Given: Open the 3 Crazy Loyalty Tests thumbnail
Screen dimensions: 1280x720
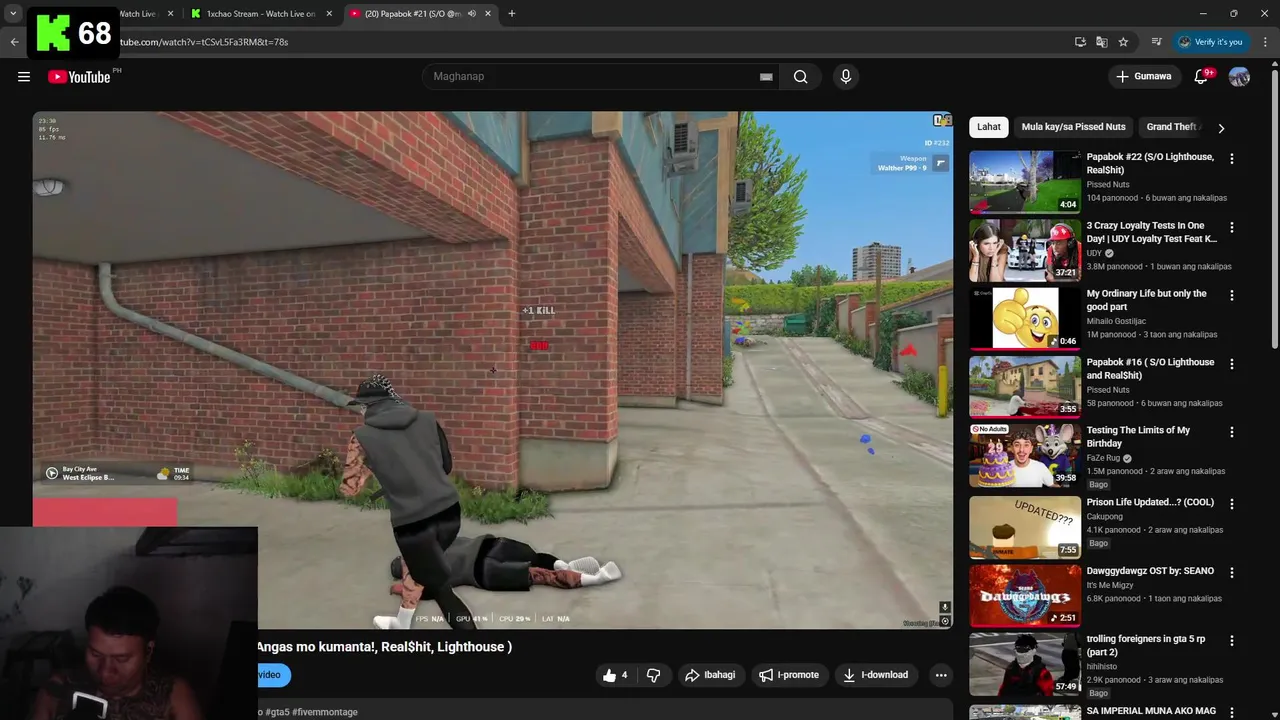Looking at the screenshot, I should click(x=1025, y=250).
